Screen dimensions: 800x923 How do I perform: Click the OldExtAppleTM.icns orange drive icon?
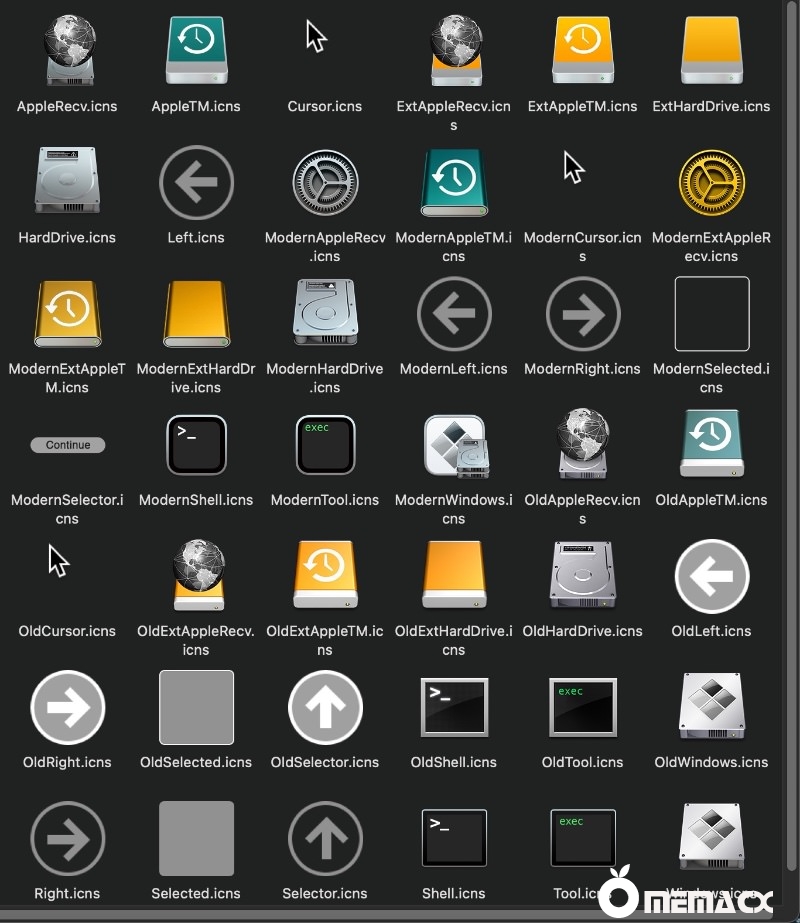pyautogui.click(x=325, y=576)
